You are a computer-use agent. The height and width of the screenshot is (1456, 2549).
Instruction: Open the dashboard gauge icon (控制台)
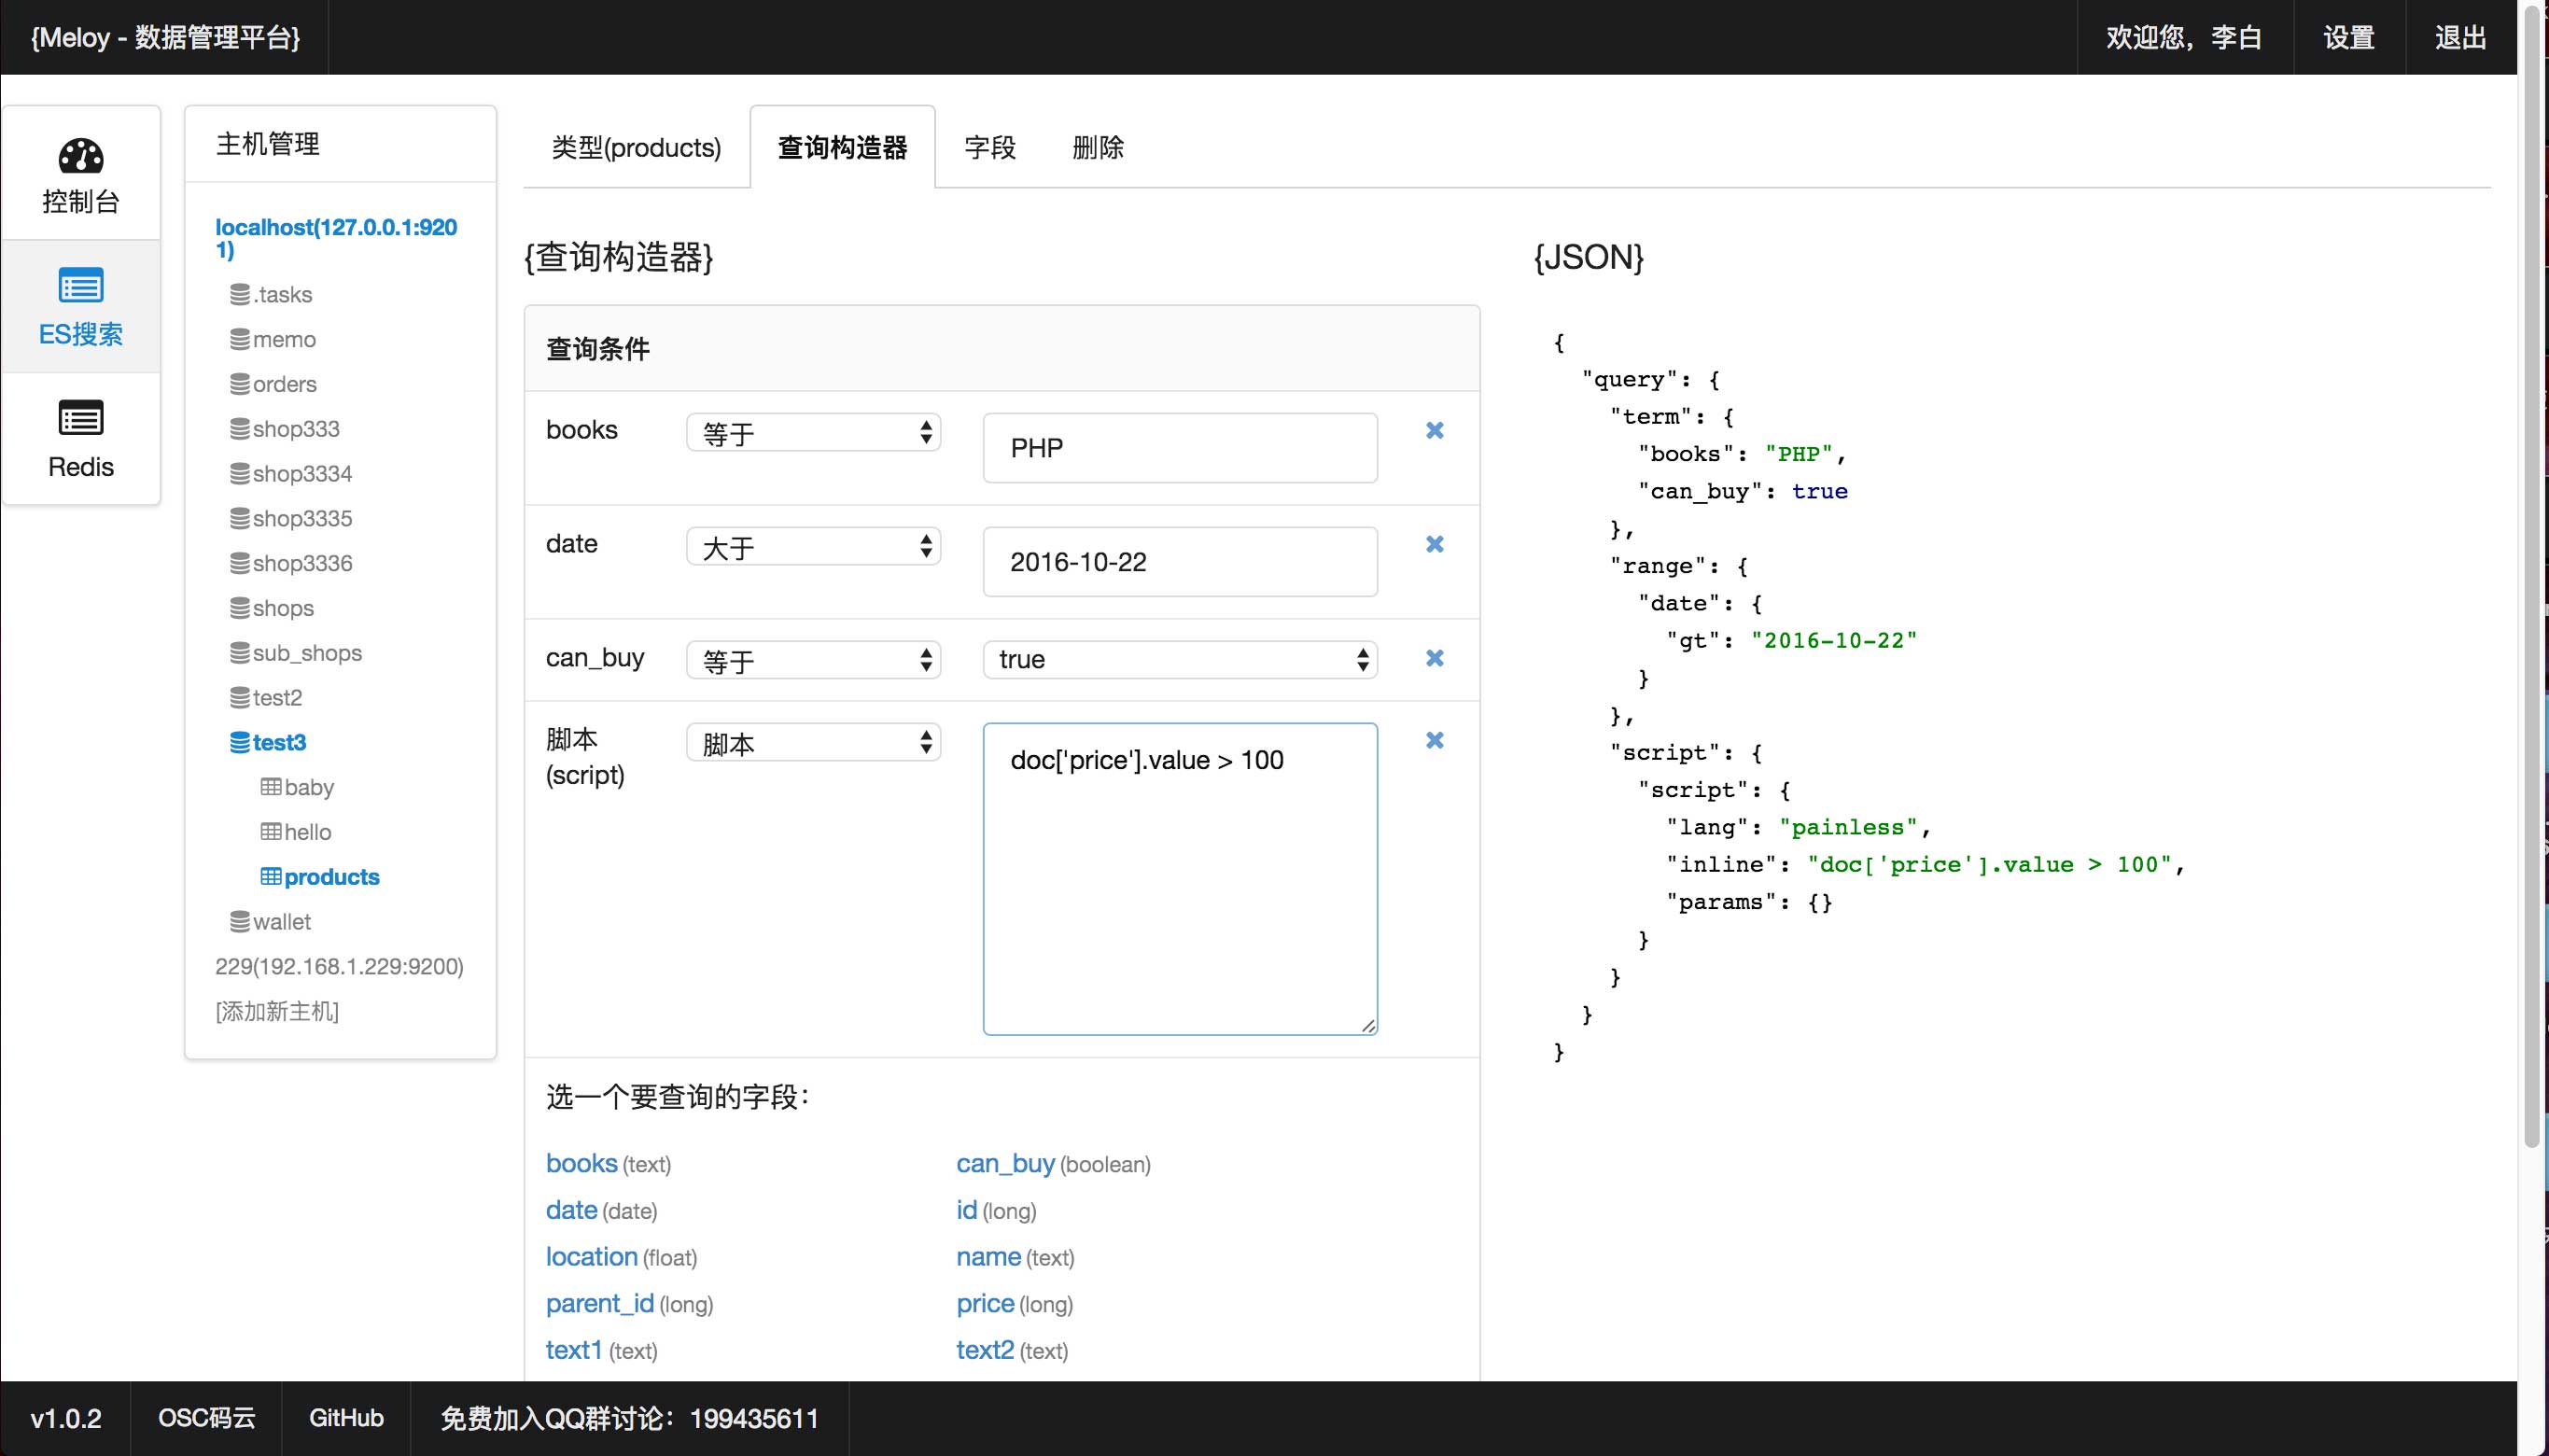pos(81,156)
